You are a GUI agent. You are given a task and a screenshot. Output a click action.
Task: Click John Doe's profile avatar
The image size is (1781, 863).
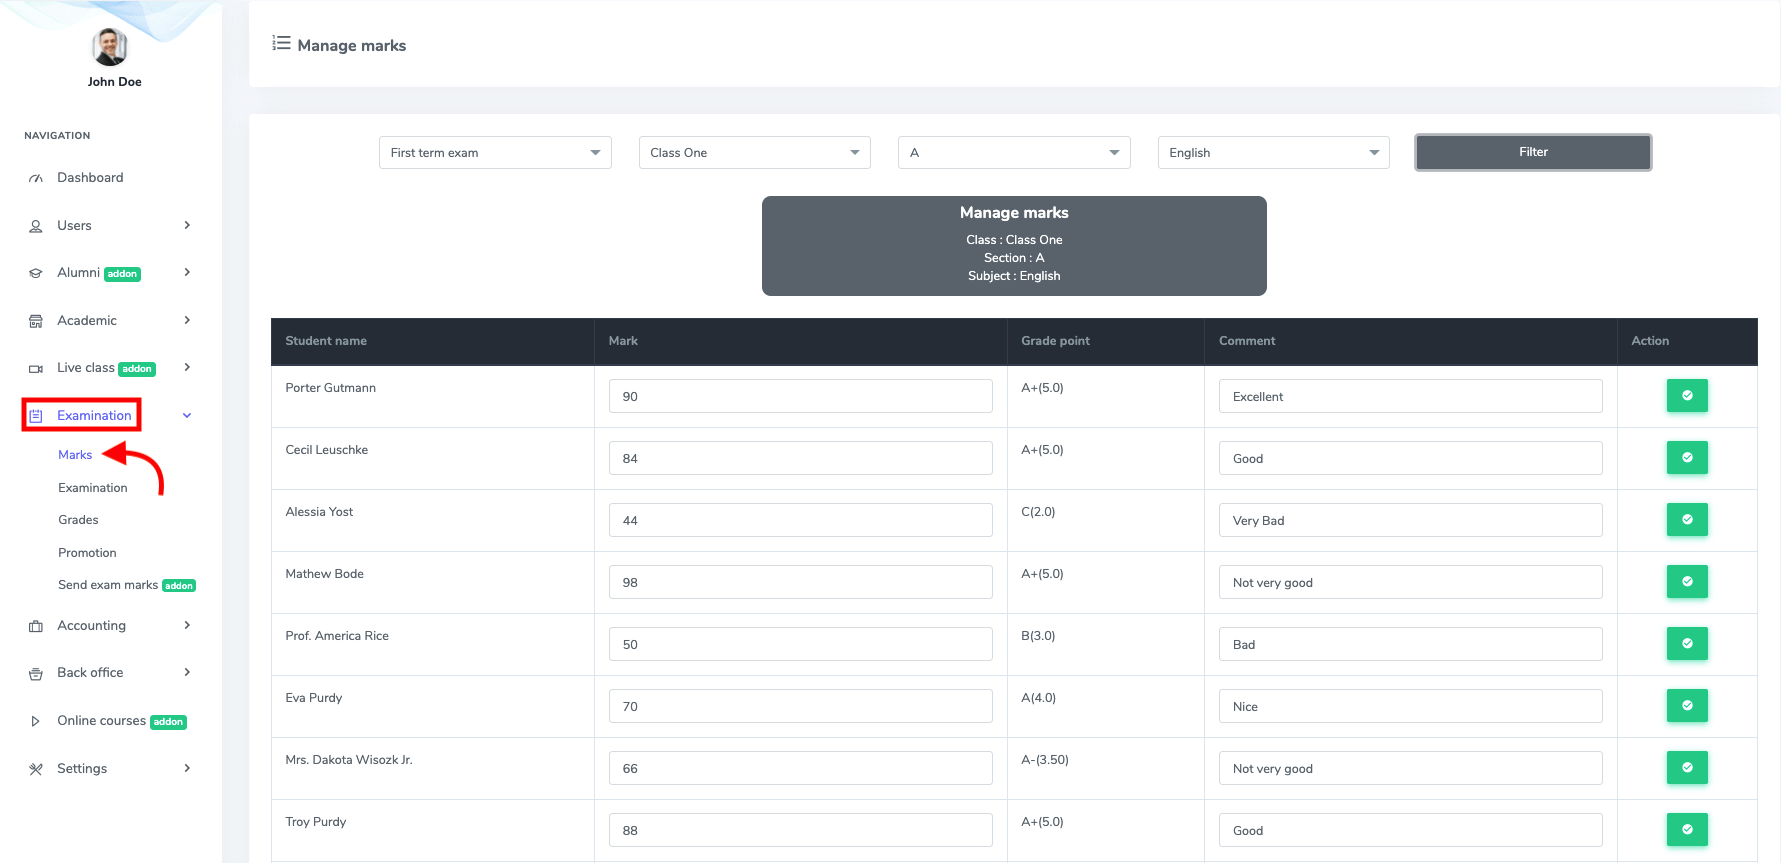110,47
